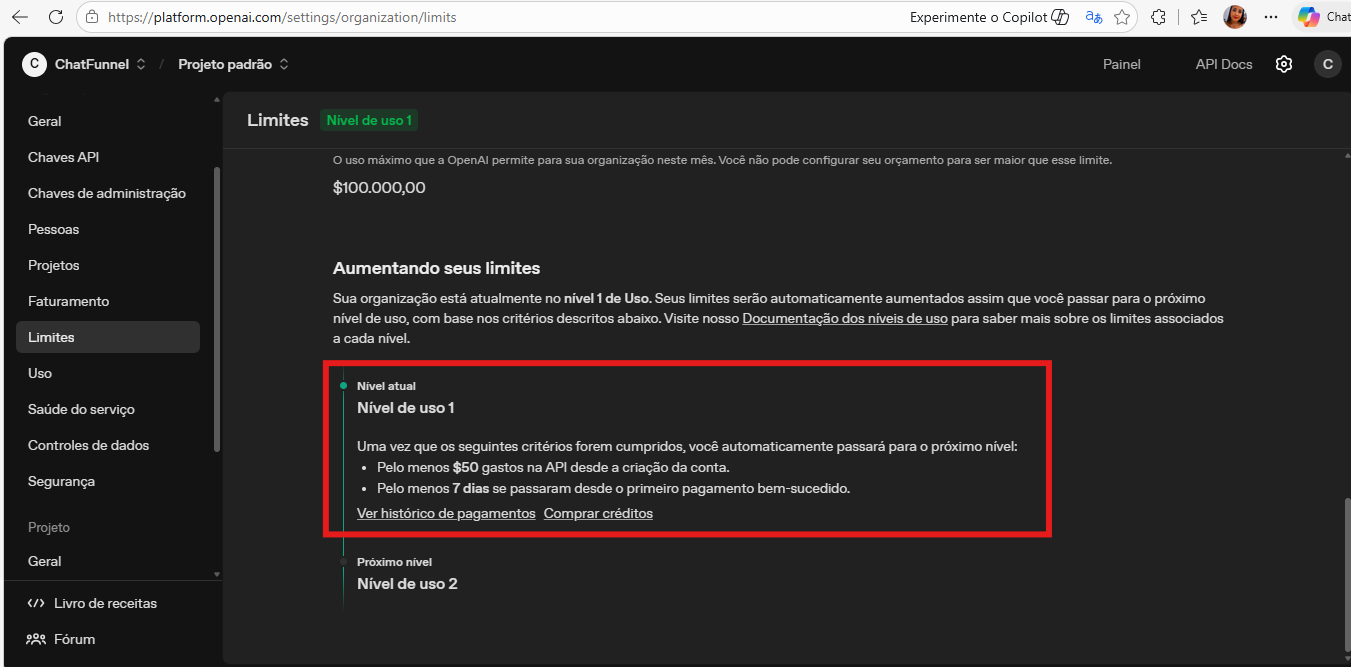Click the Nível de uso 1 green badge

[369, 120]
